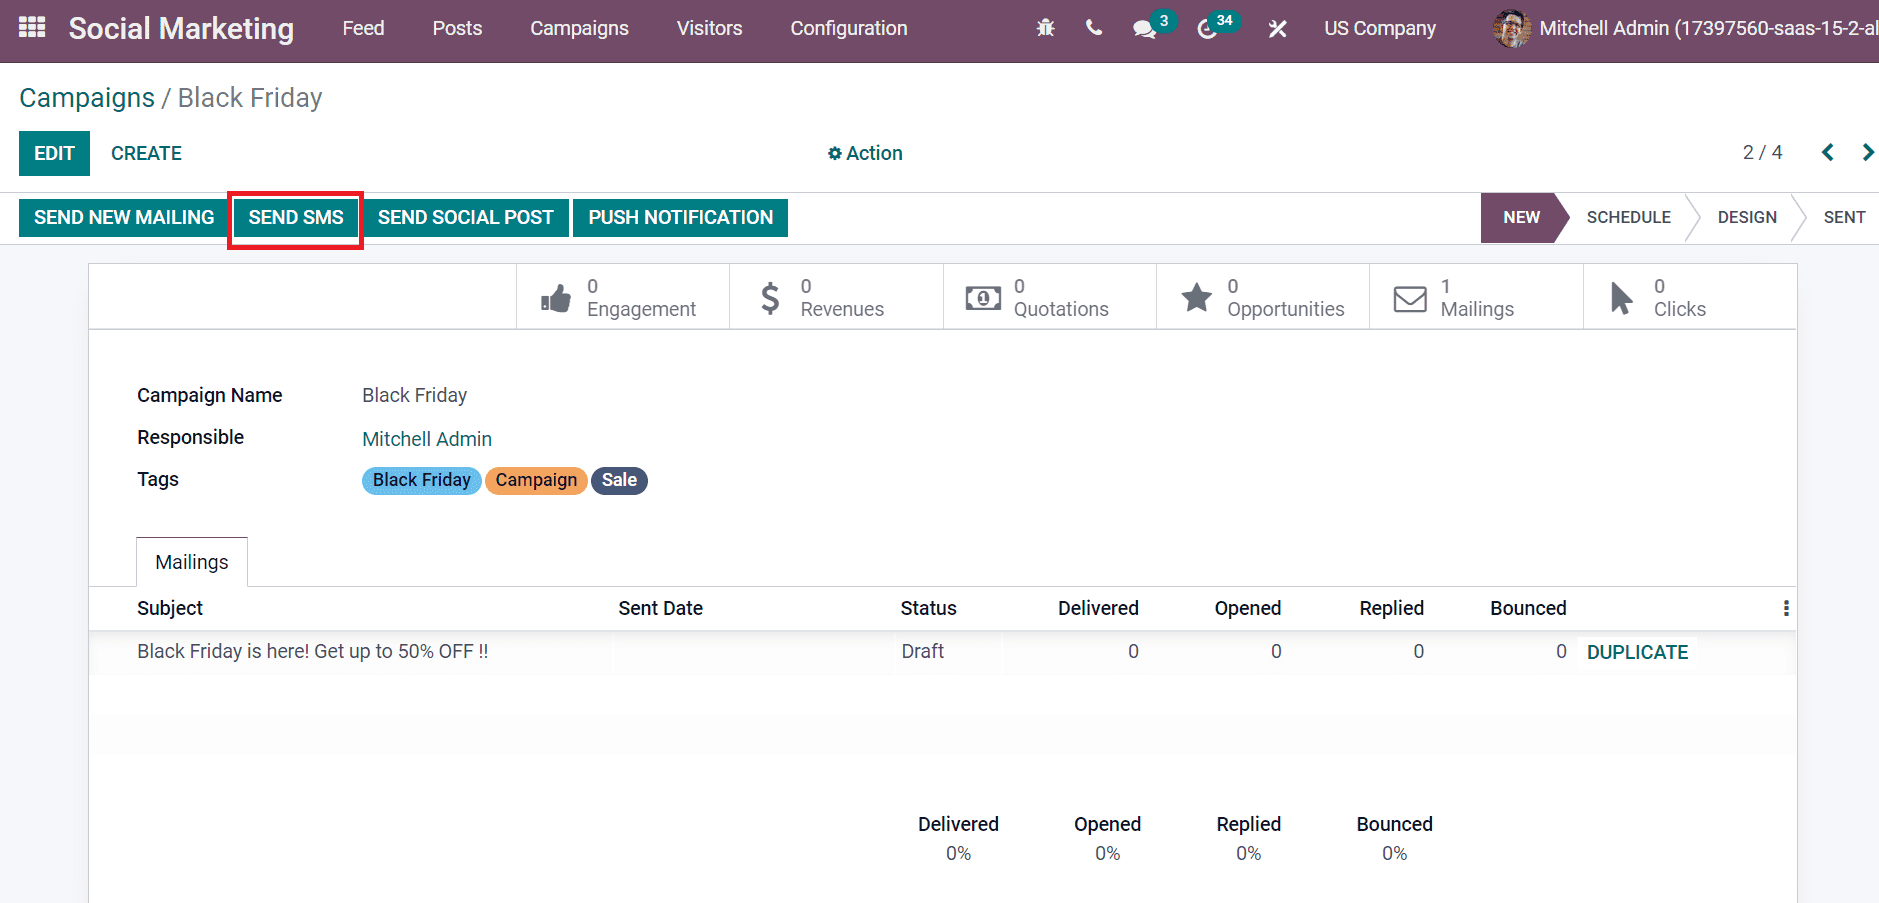This screenshot has height=903, width=1879.
Task: Set status to DESIGN stage
Action: [1747, 217]
